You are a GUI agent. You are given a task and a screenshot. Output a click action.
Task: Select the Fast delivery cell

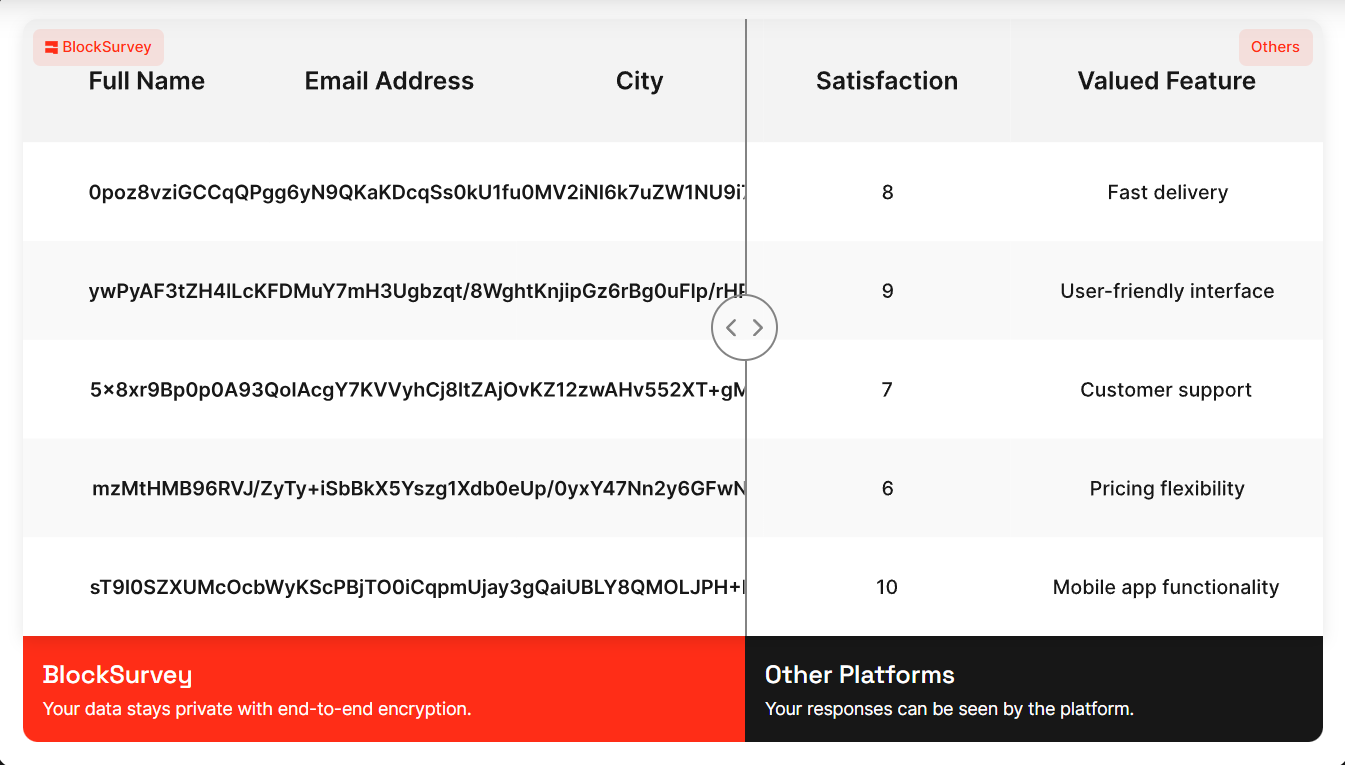coord(1167,192)
